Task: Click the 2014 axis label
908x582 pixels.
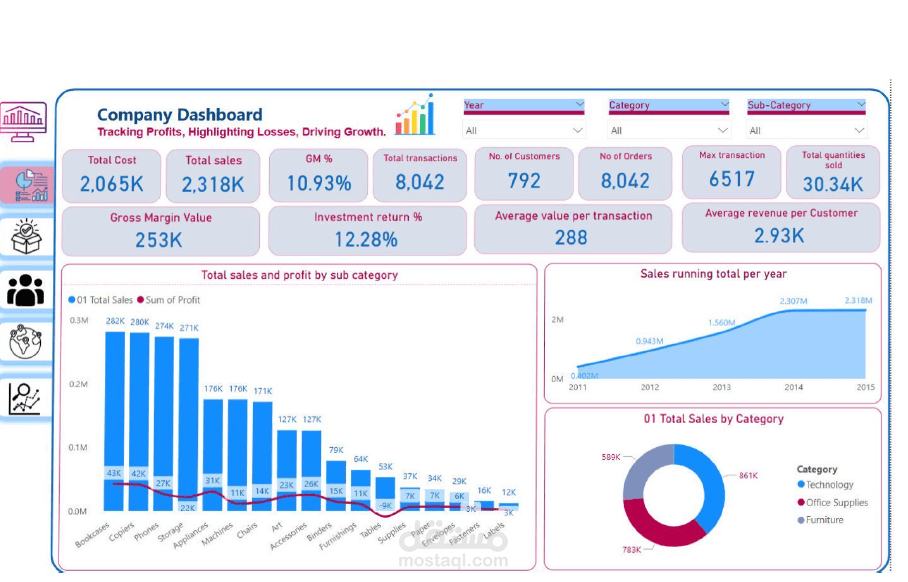Action: [793, 387]
